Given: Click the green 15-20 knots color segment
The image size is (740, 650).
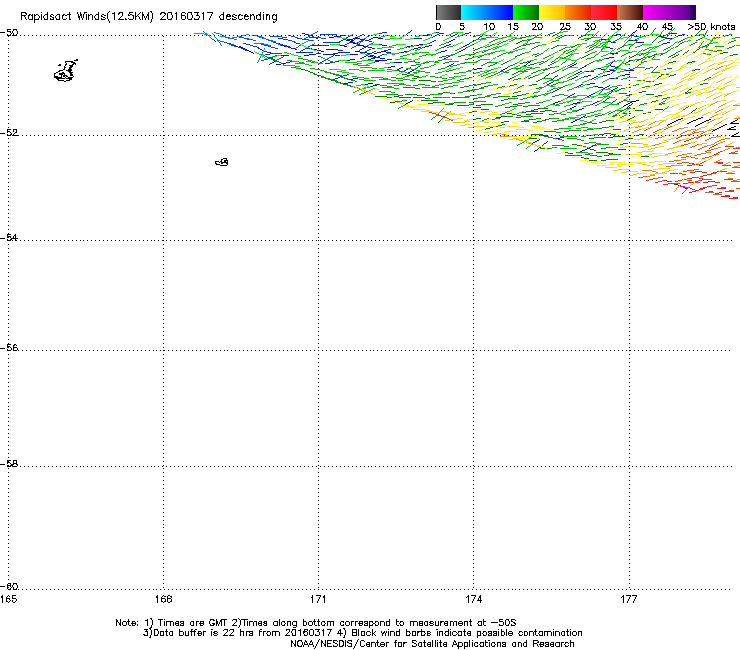Looking at the screenshot, I should click(526, 12).
